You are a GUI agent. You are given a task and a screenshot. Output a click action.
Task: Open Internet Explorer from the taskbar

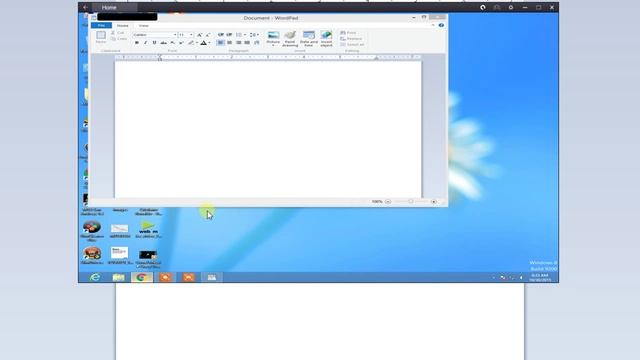(x=95, y=278)
